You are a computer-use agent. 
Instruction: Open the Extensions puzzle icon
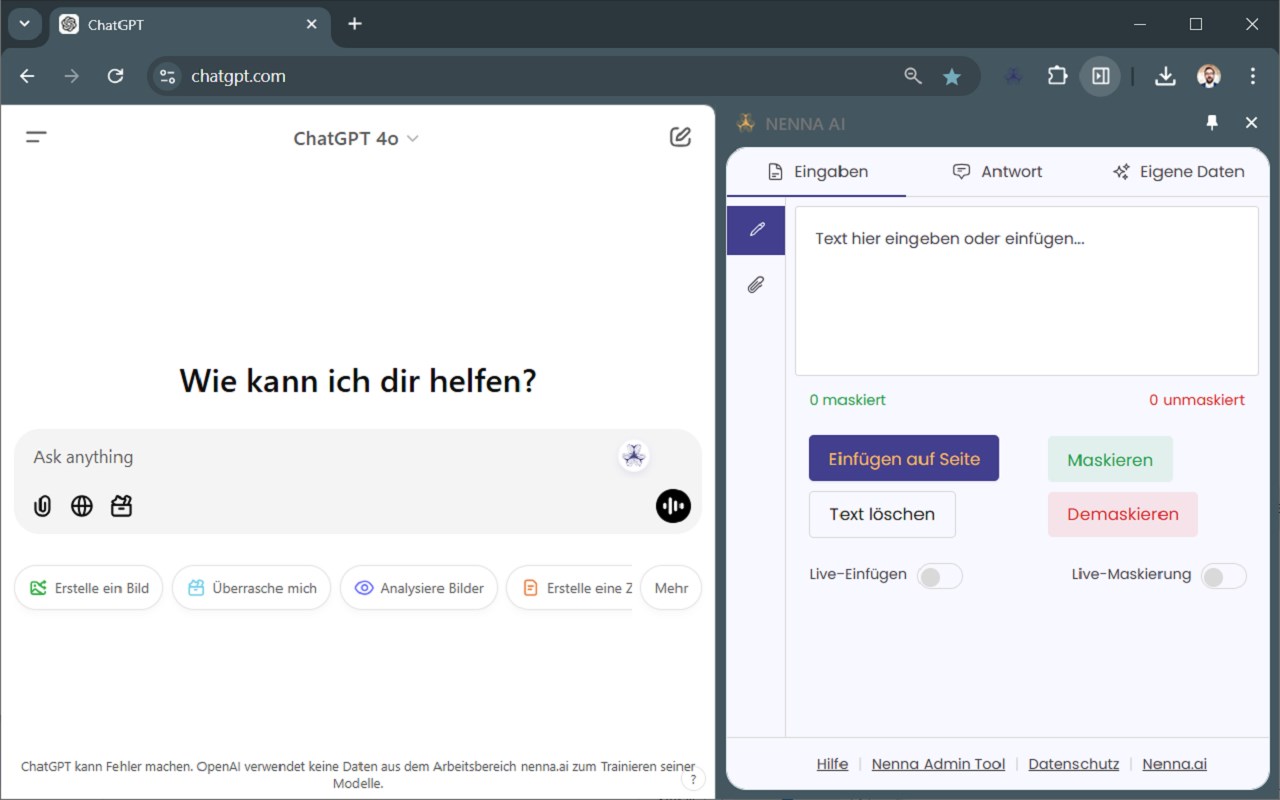click(1057, 76)
